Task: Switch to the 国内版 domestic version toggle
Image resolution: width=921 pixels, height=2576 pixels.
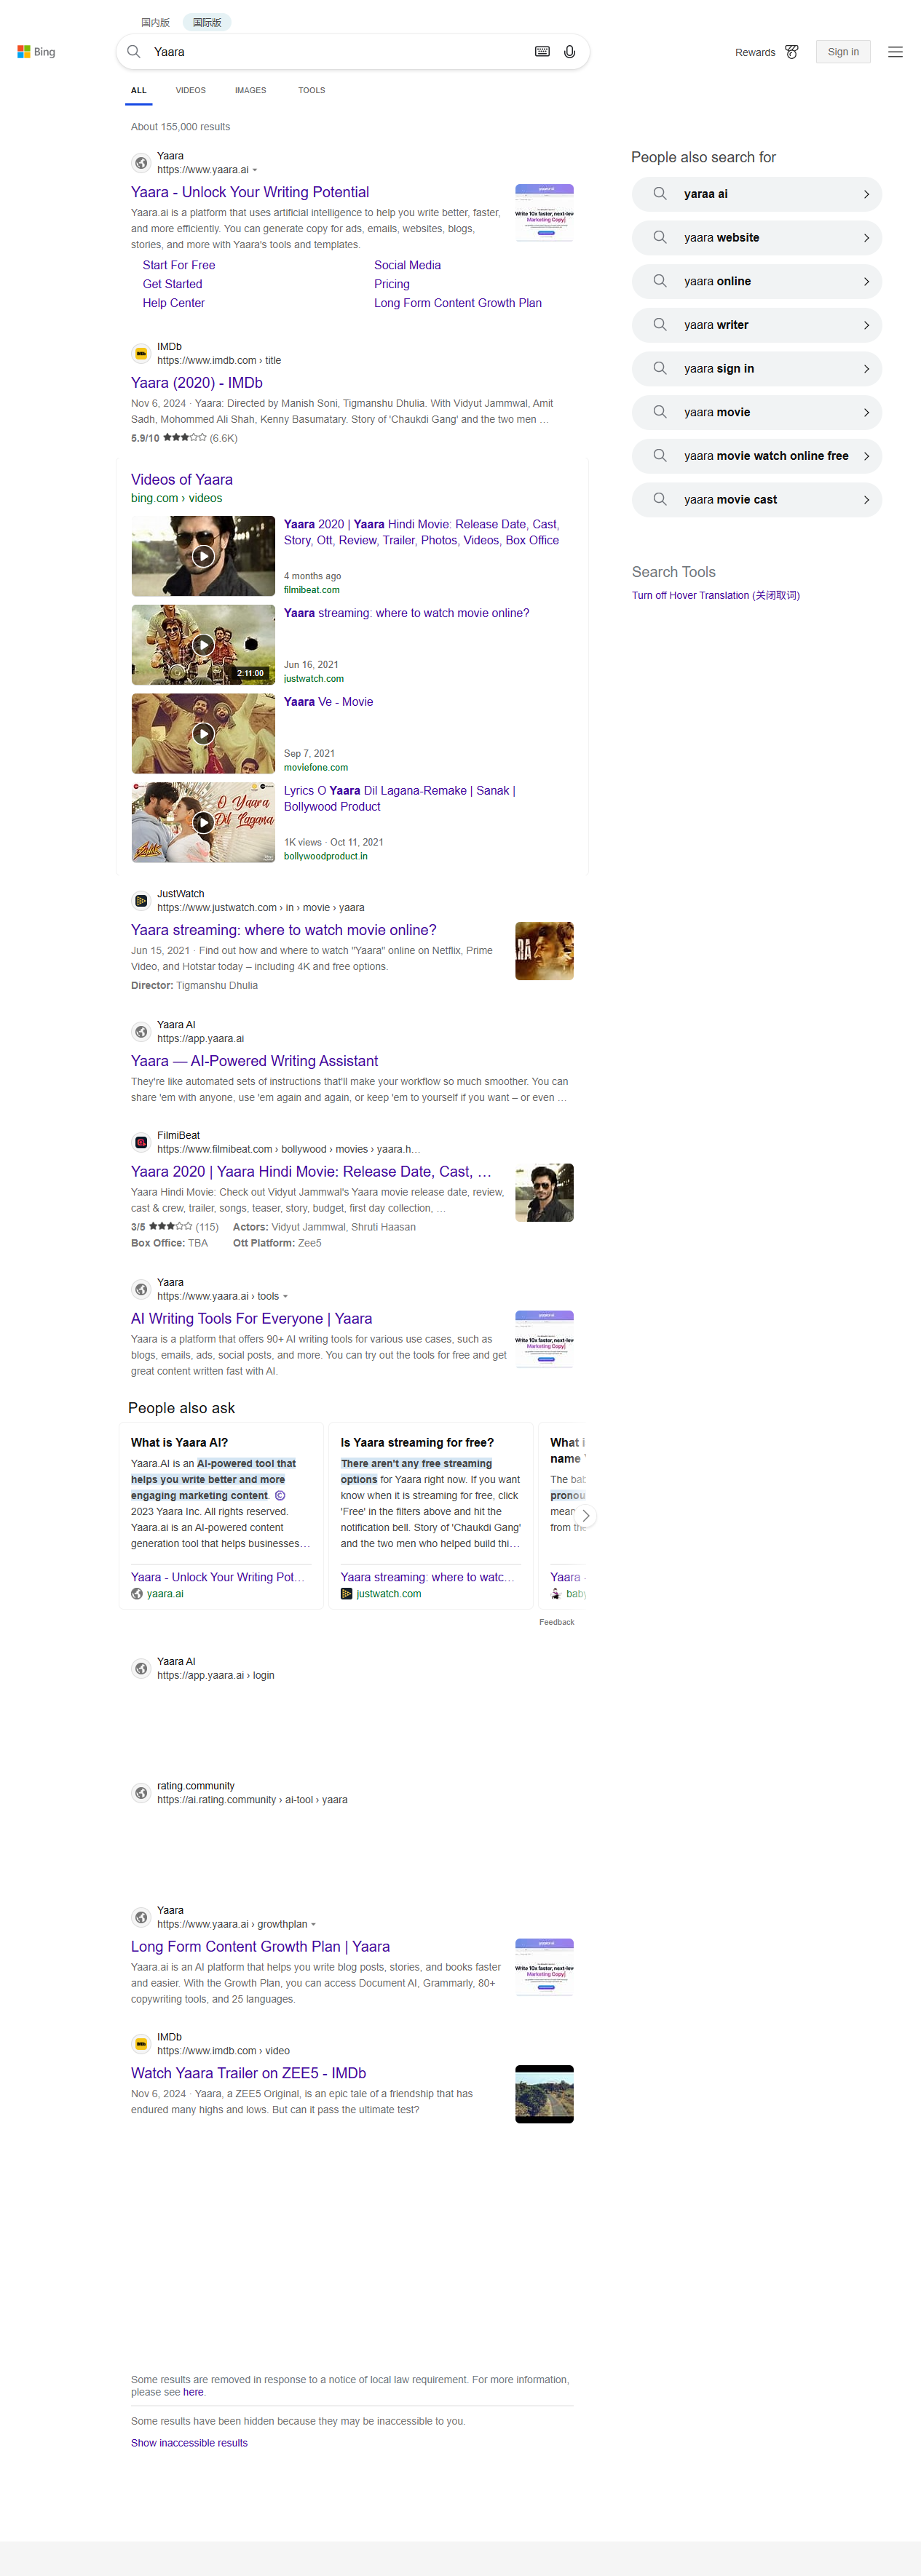Action: click(155, 22)
